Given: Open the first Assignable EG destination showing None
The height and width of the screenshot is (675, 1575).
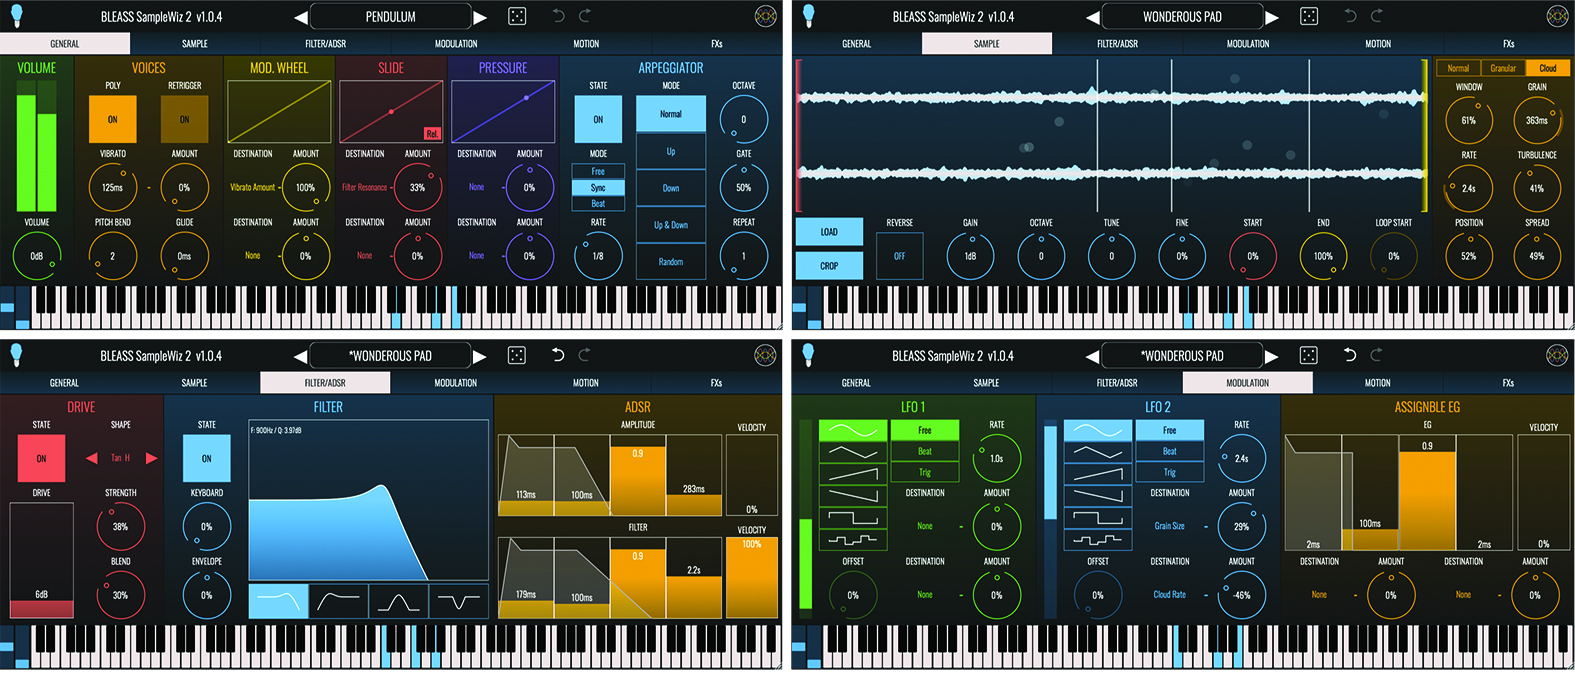Looking at the screenshot, I should coord(1319,595).
